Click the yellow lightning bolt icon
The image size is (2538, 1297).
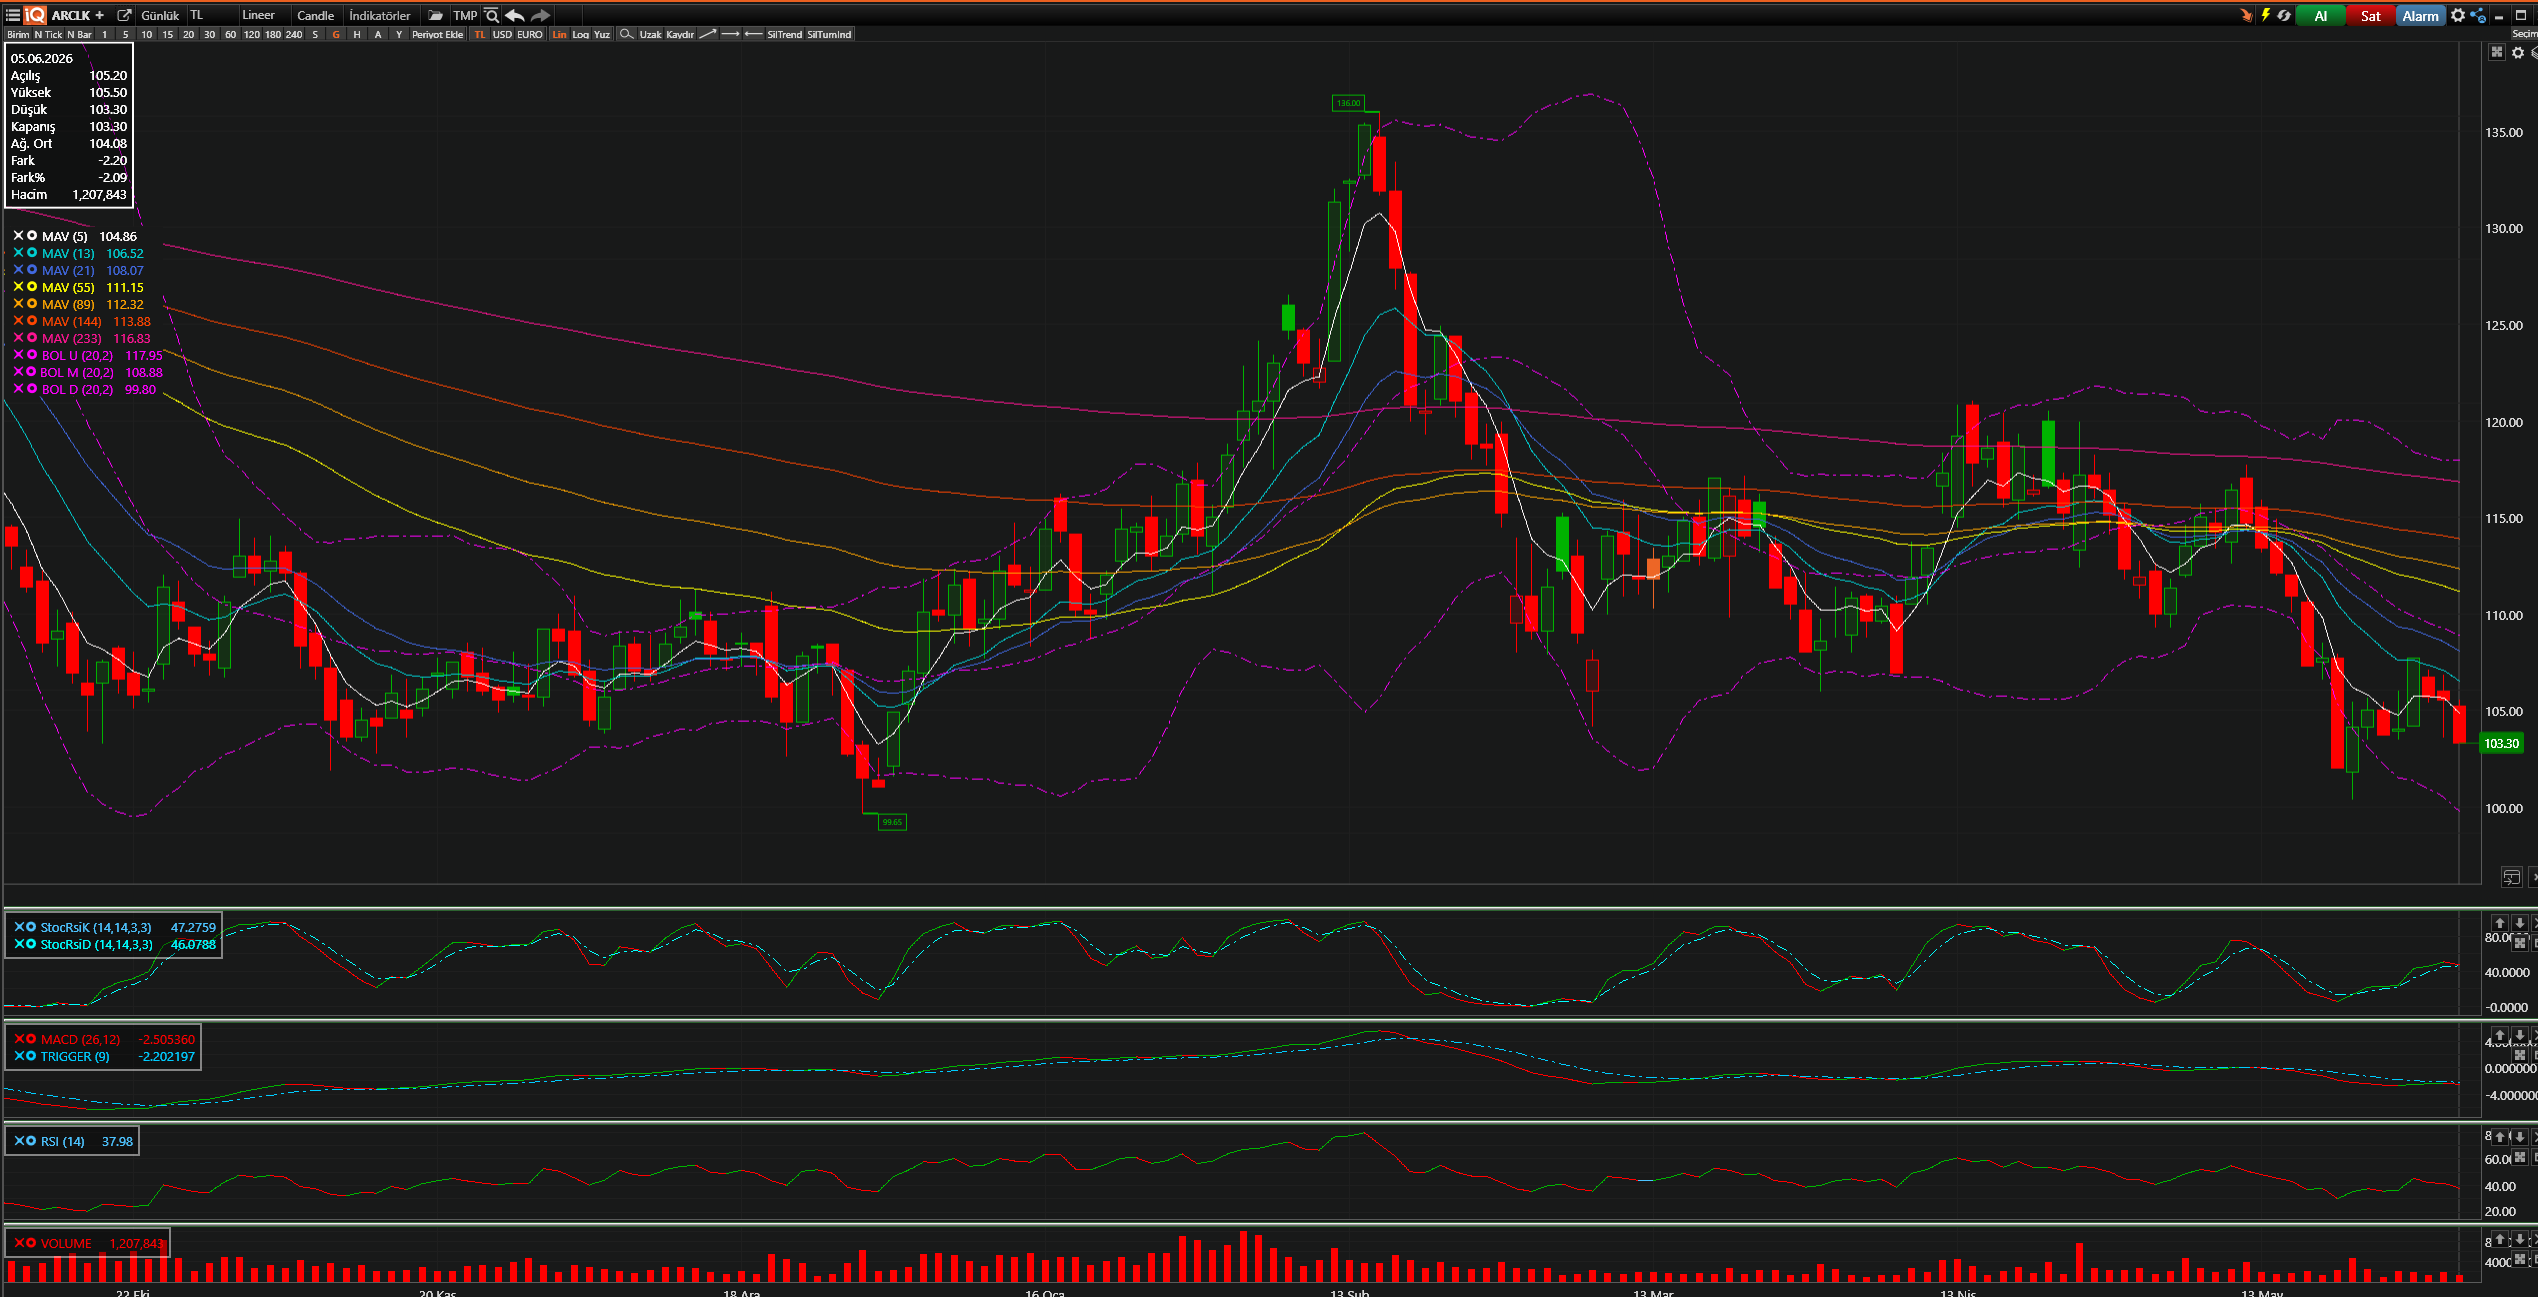click(x=2266, y=15)
